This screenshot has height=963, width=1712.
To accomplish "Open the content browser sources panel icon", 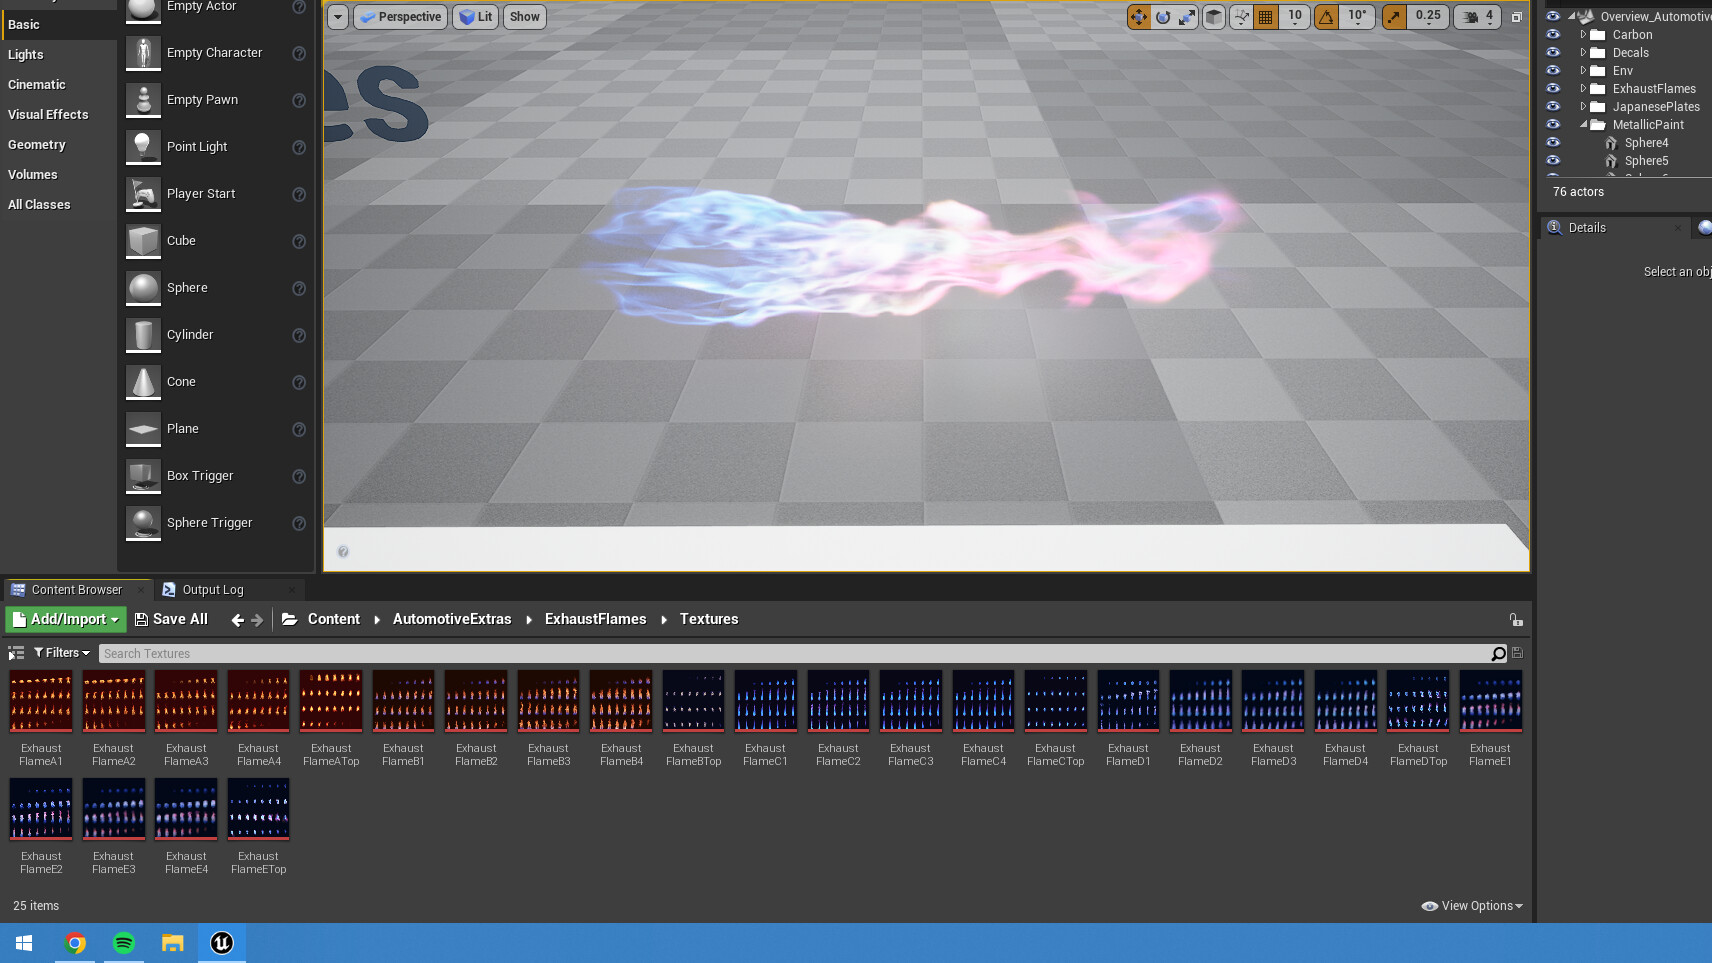I will (16, 653).
